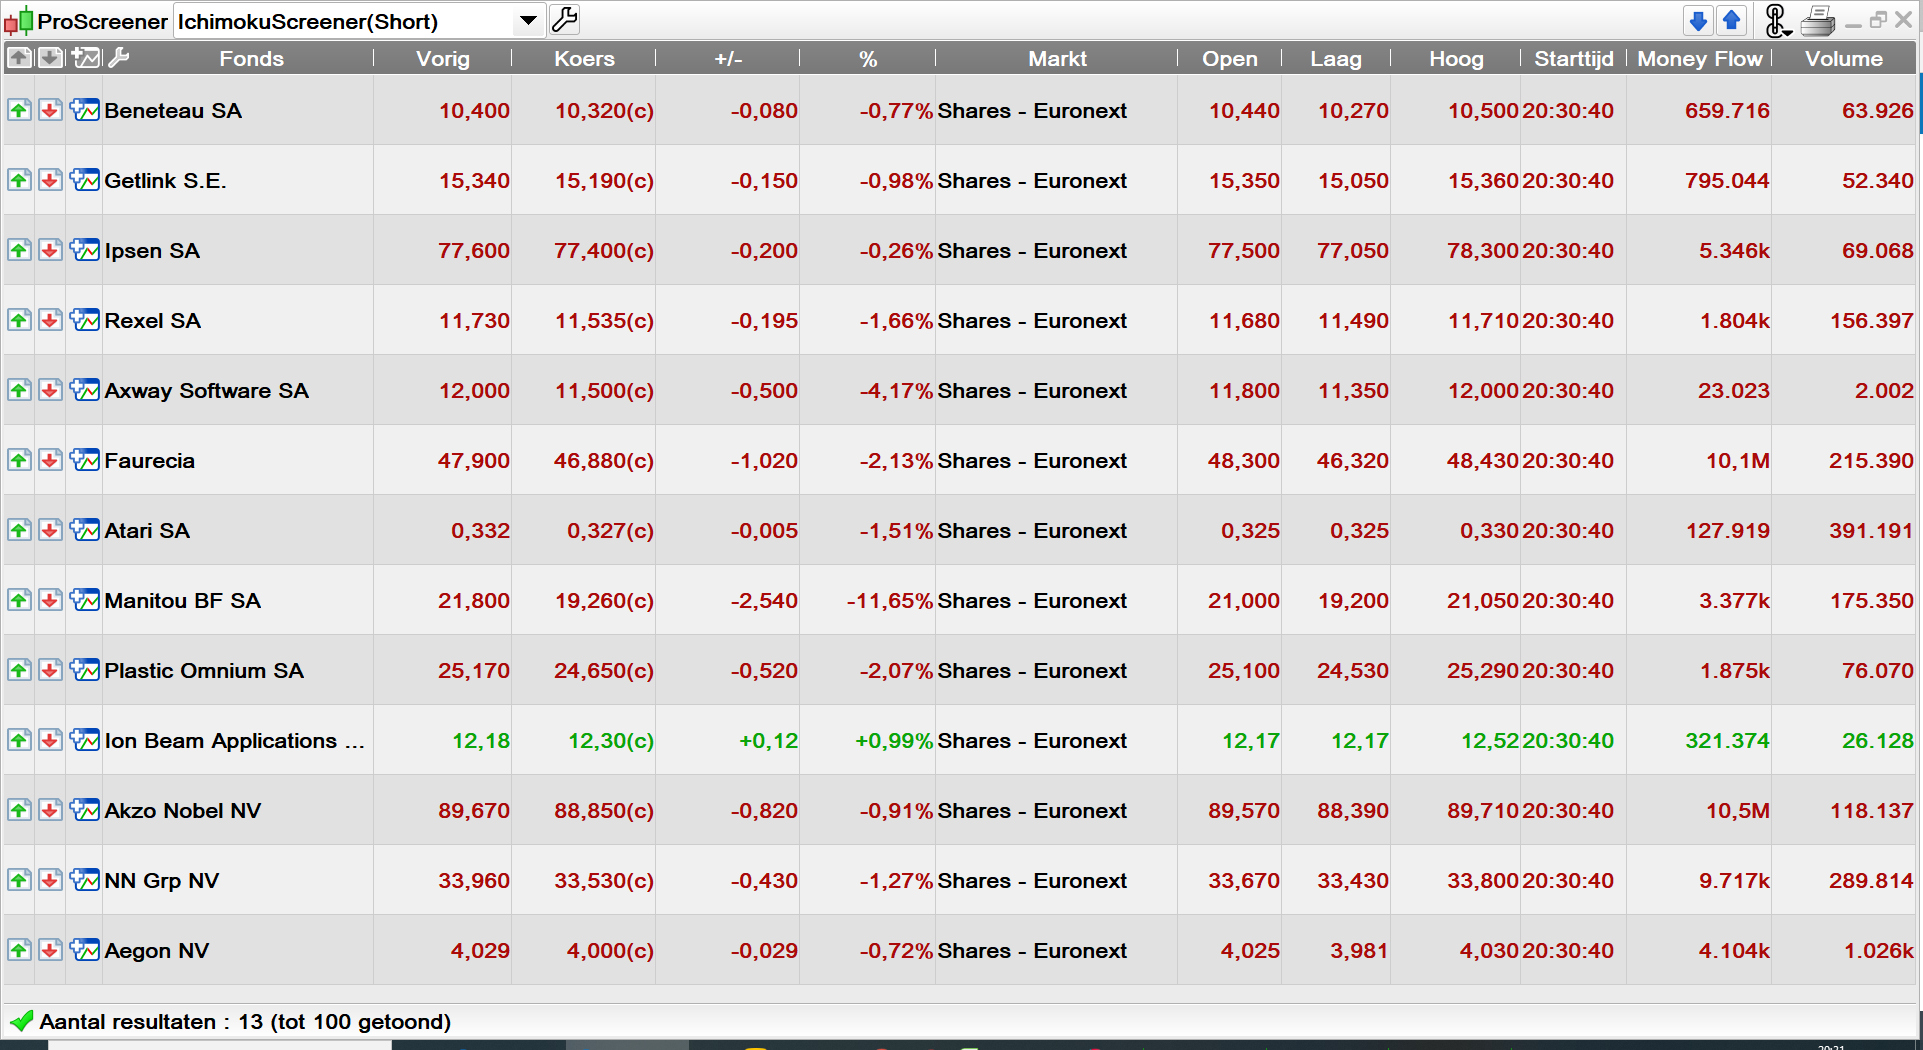Open the screener settings wrench in the title bar

(565, 20)
